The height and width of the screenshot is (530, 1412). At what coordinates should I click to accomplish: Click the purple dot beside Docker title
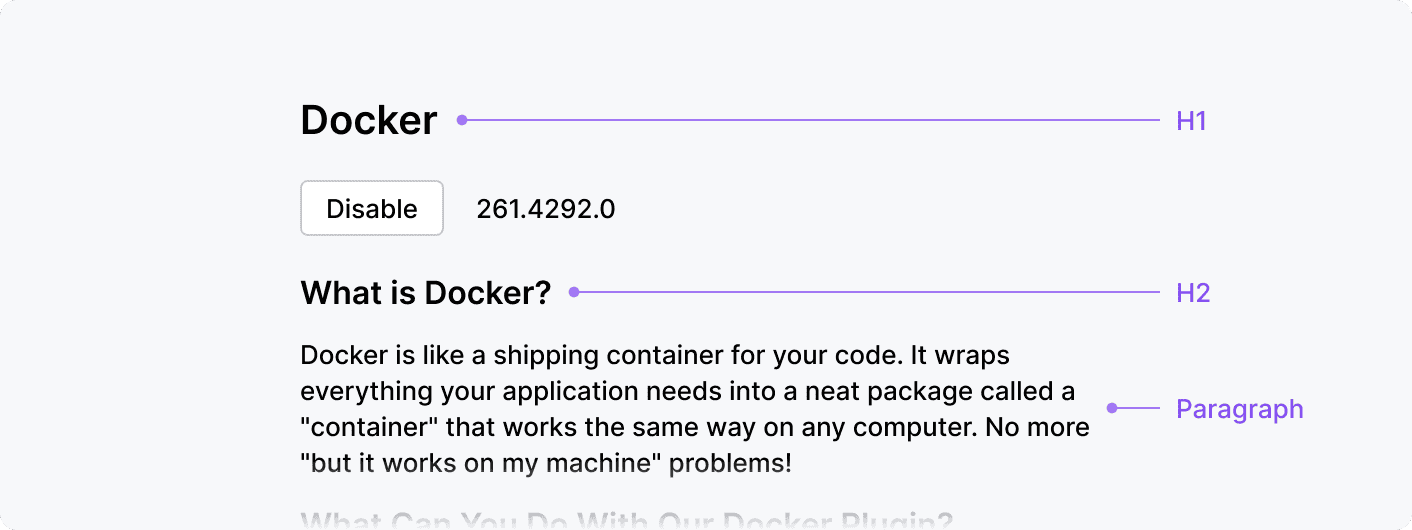461,120
